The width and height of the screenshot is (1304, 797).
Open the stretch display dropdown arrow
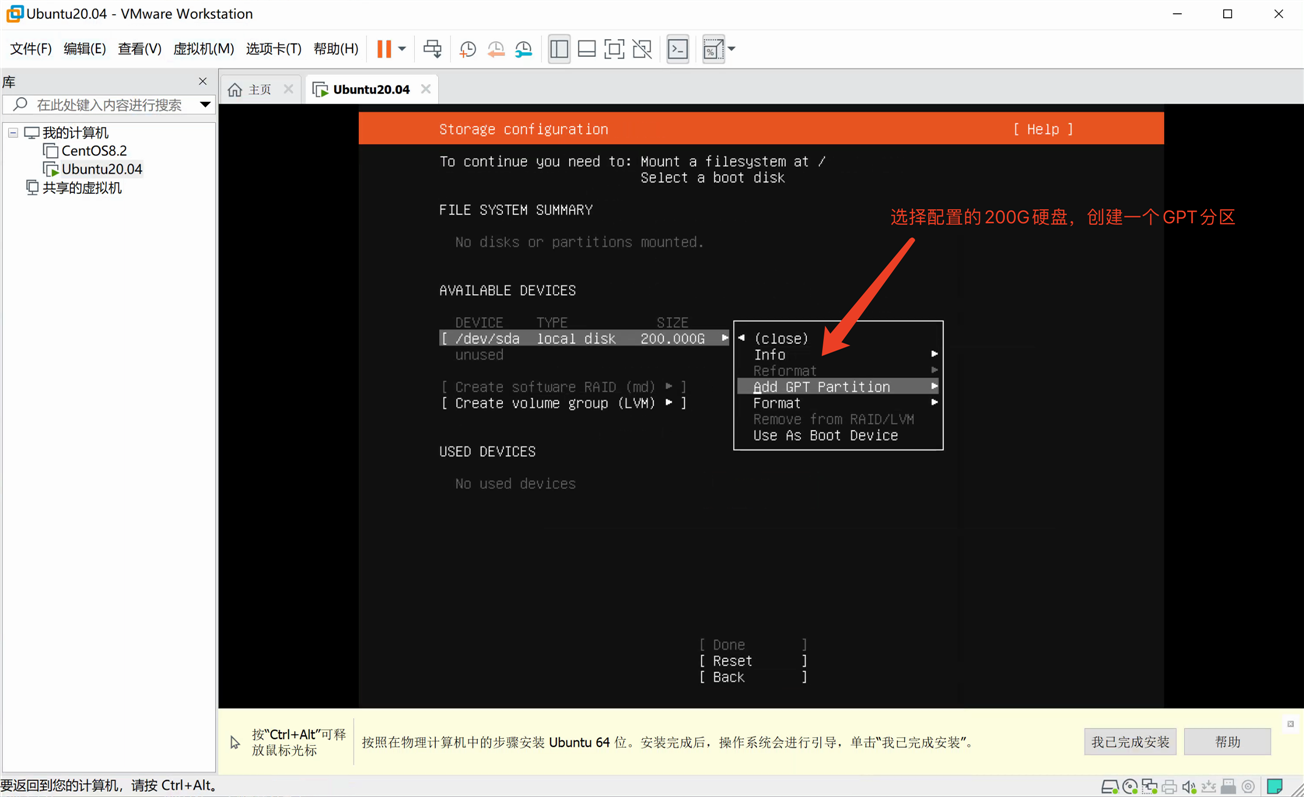[732, 49]
